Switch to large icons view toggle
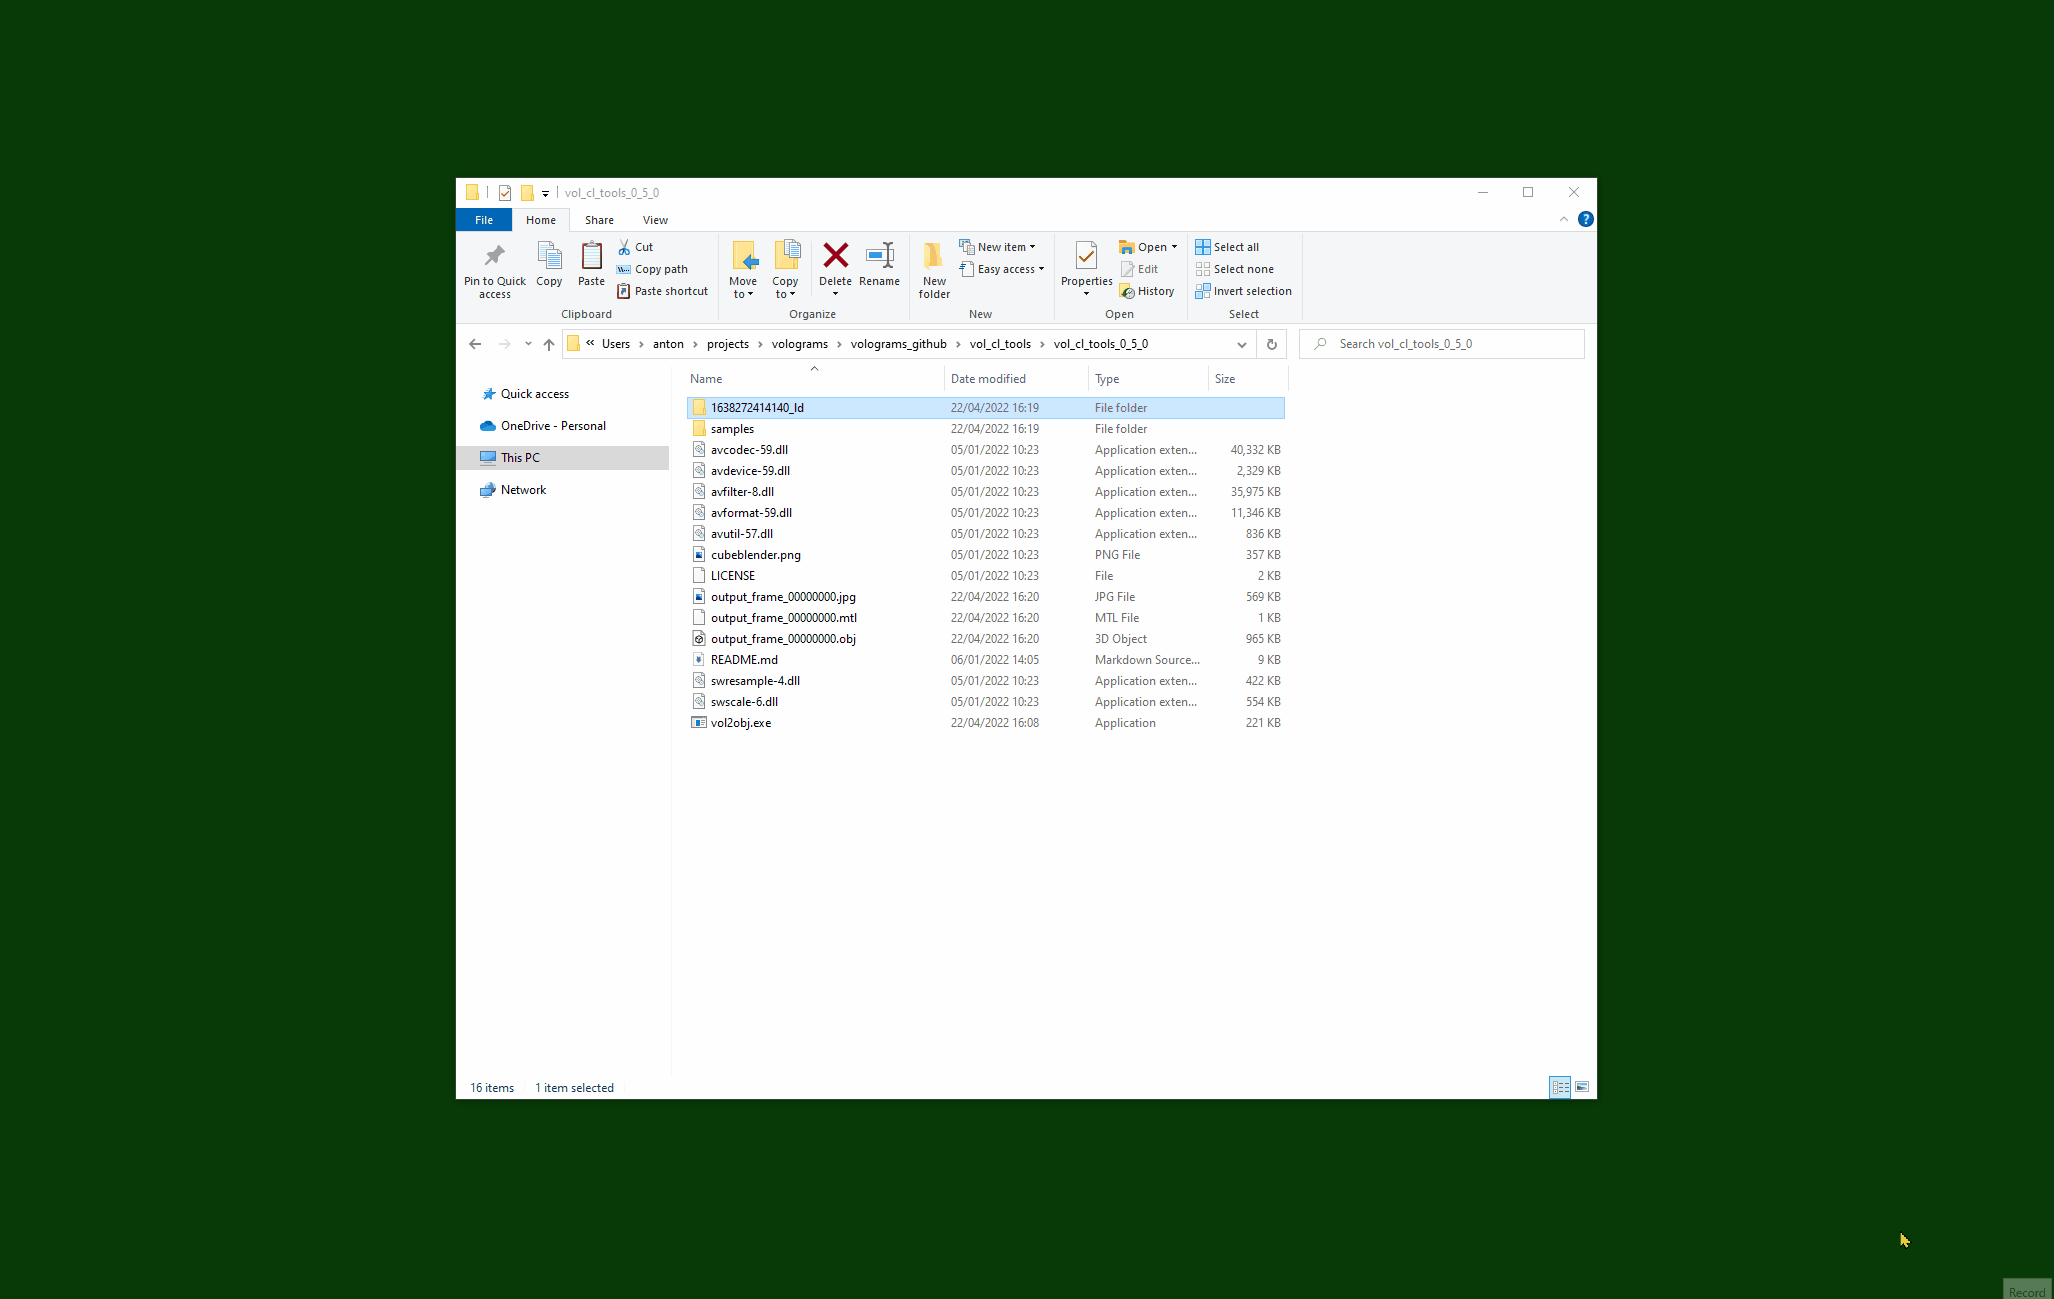This screenshot has width=2054, height=1299. (1582, 1087)
